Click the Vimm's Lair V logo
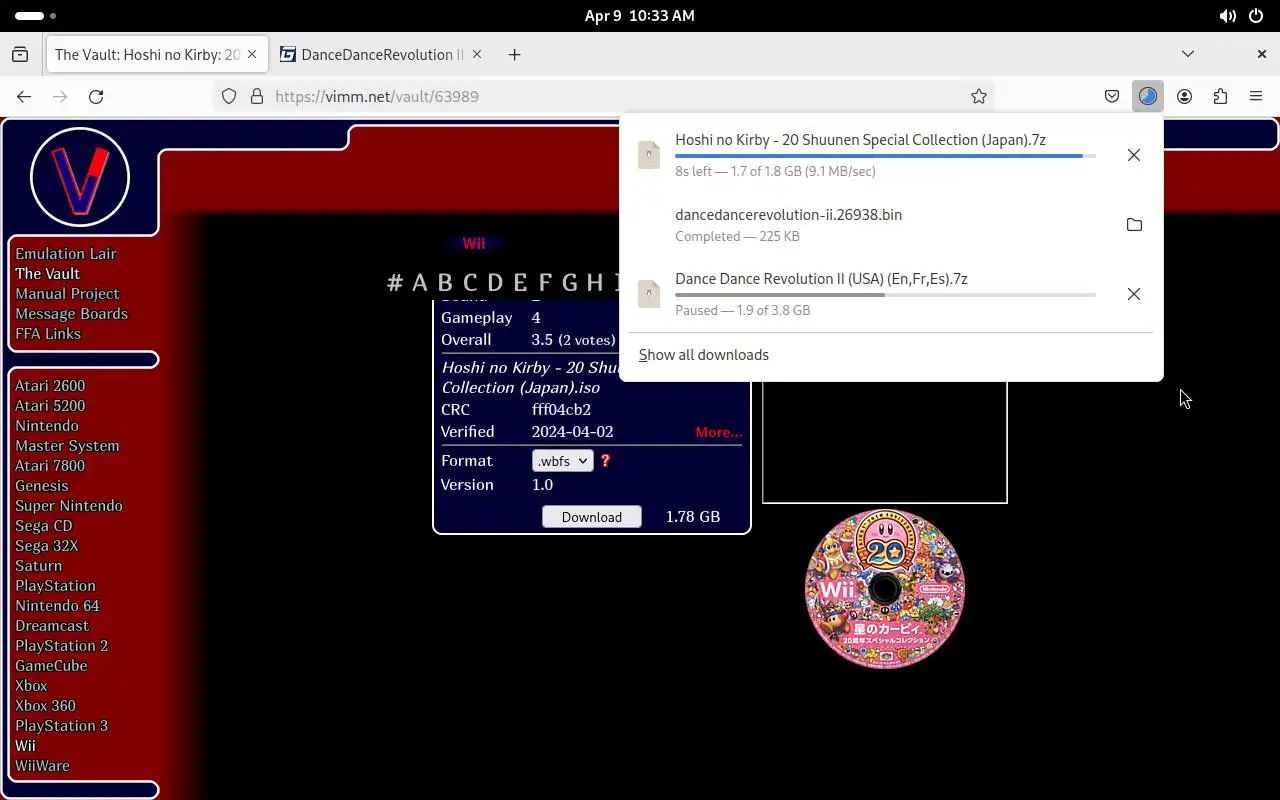The width and height of the screenshot is (1280, 800). 80,177
